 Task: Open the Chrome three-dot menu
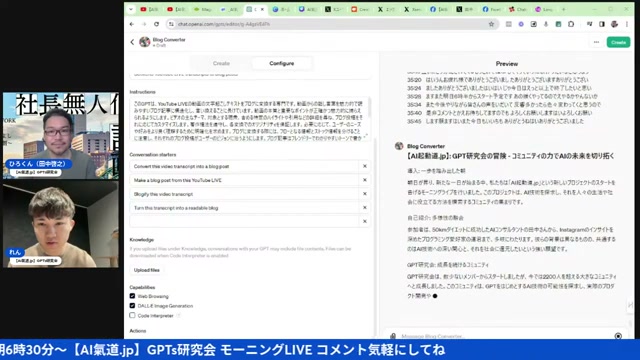tap(627, 24)
